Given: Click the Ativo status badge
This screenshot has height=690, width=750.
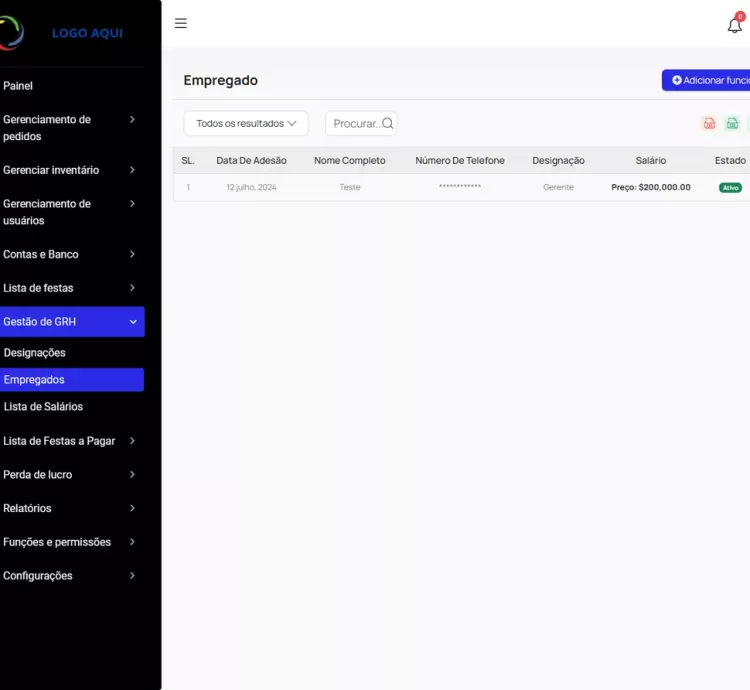Looking at the screenshot, I should click(730, 188).
